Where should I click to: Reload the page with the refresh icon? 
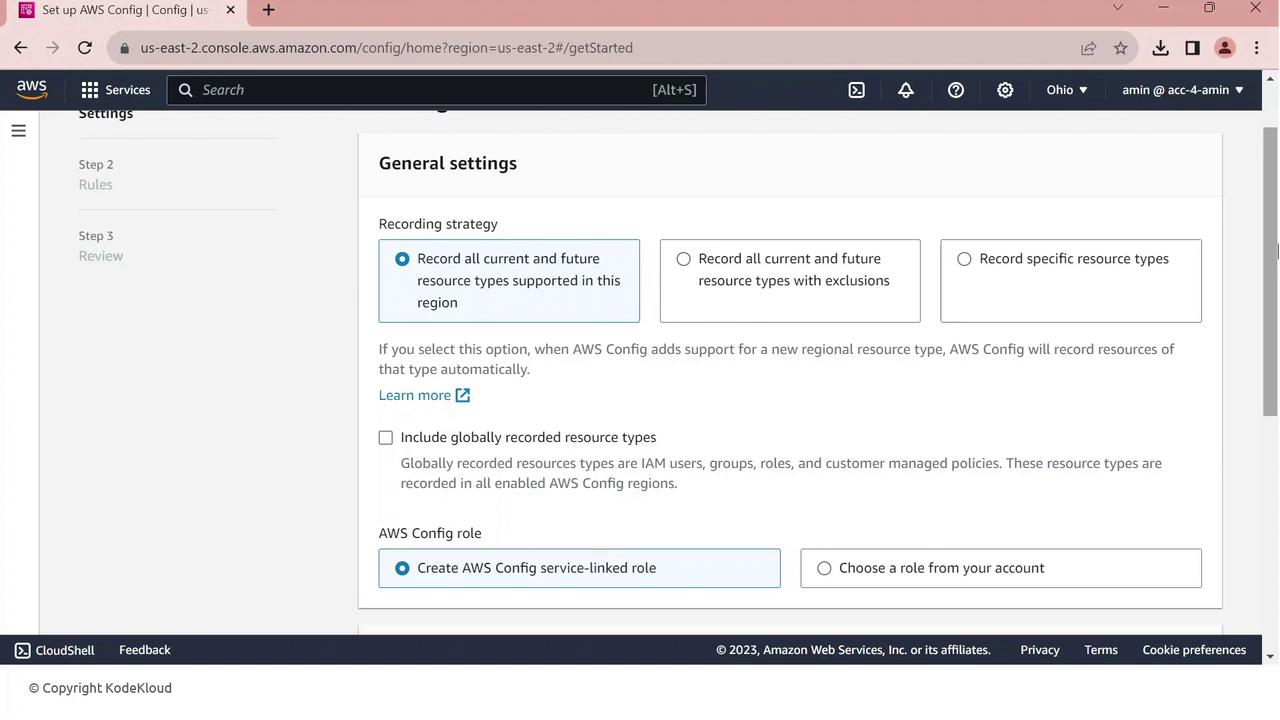coord(85,48)
